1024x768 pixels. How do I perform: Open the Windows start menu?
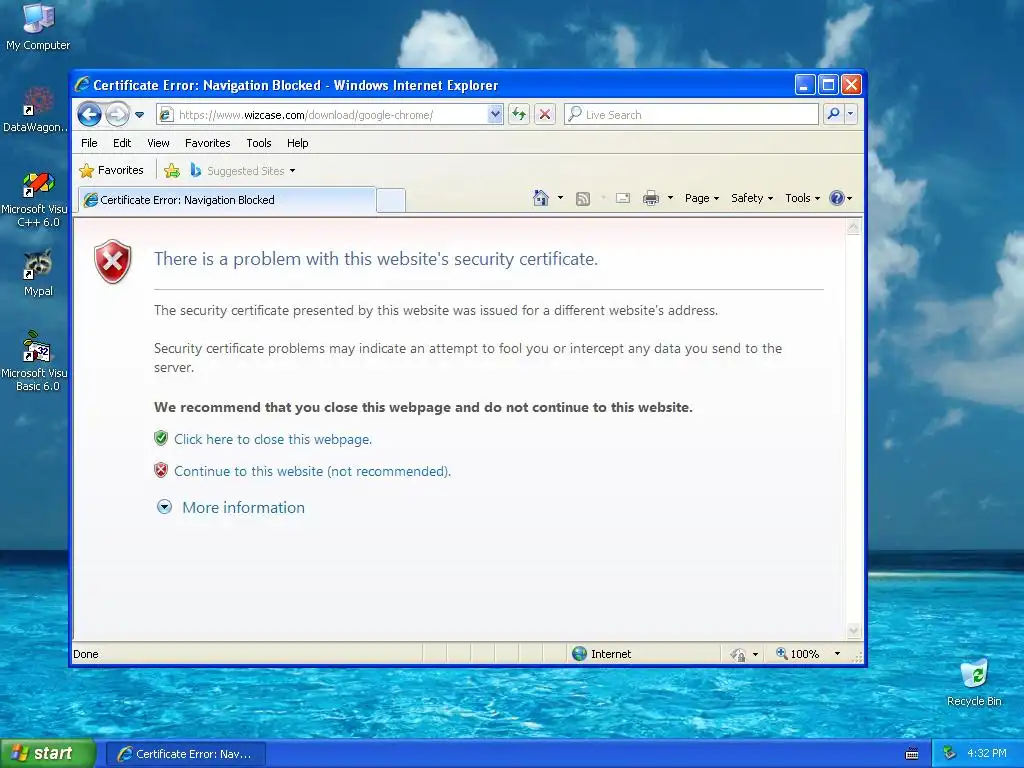tap(48, 753)
